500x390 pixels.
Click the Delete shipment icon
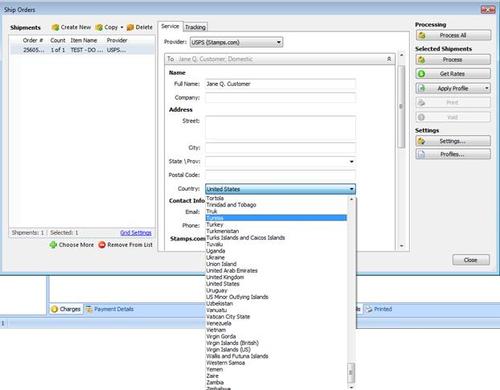(x=130, y=27)
